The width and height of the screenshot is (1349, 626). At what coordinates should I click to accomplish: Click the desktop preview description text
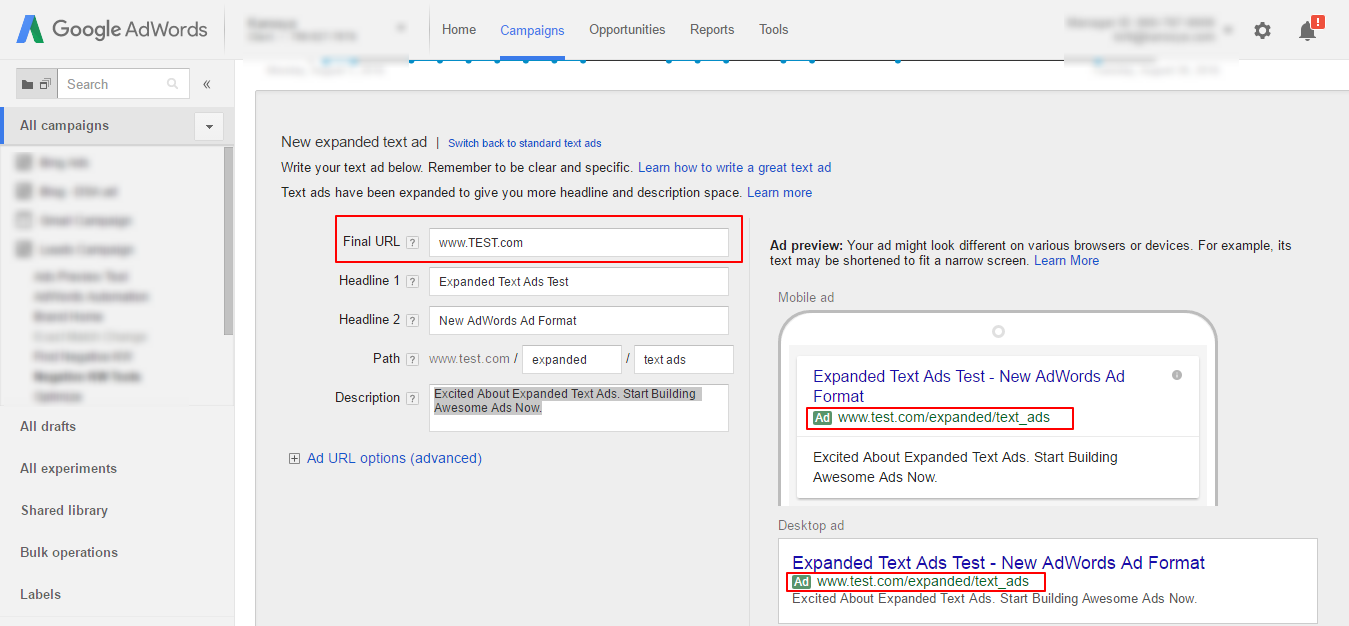point(994,598)
